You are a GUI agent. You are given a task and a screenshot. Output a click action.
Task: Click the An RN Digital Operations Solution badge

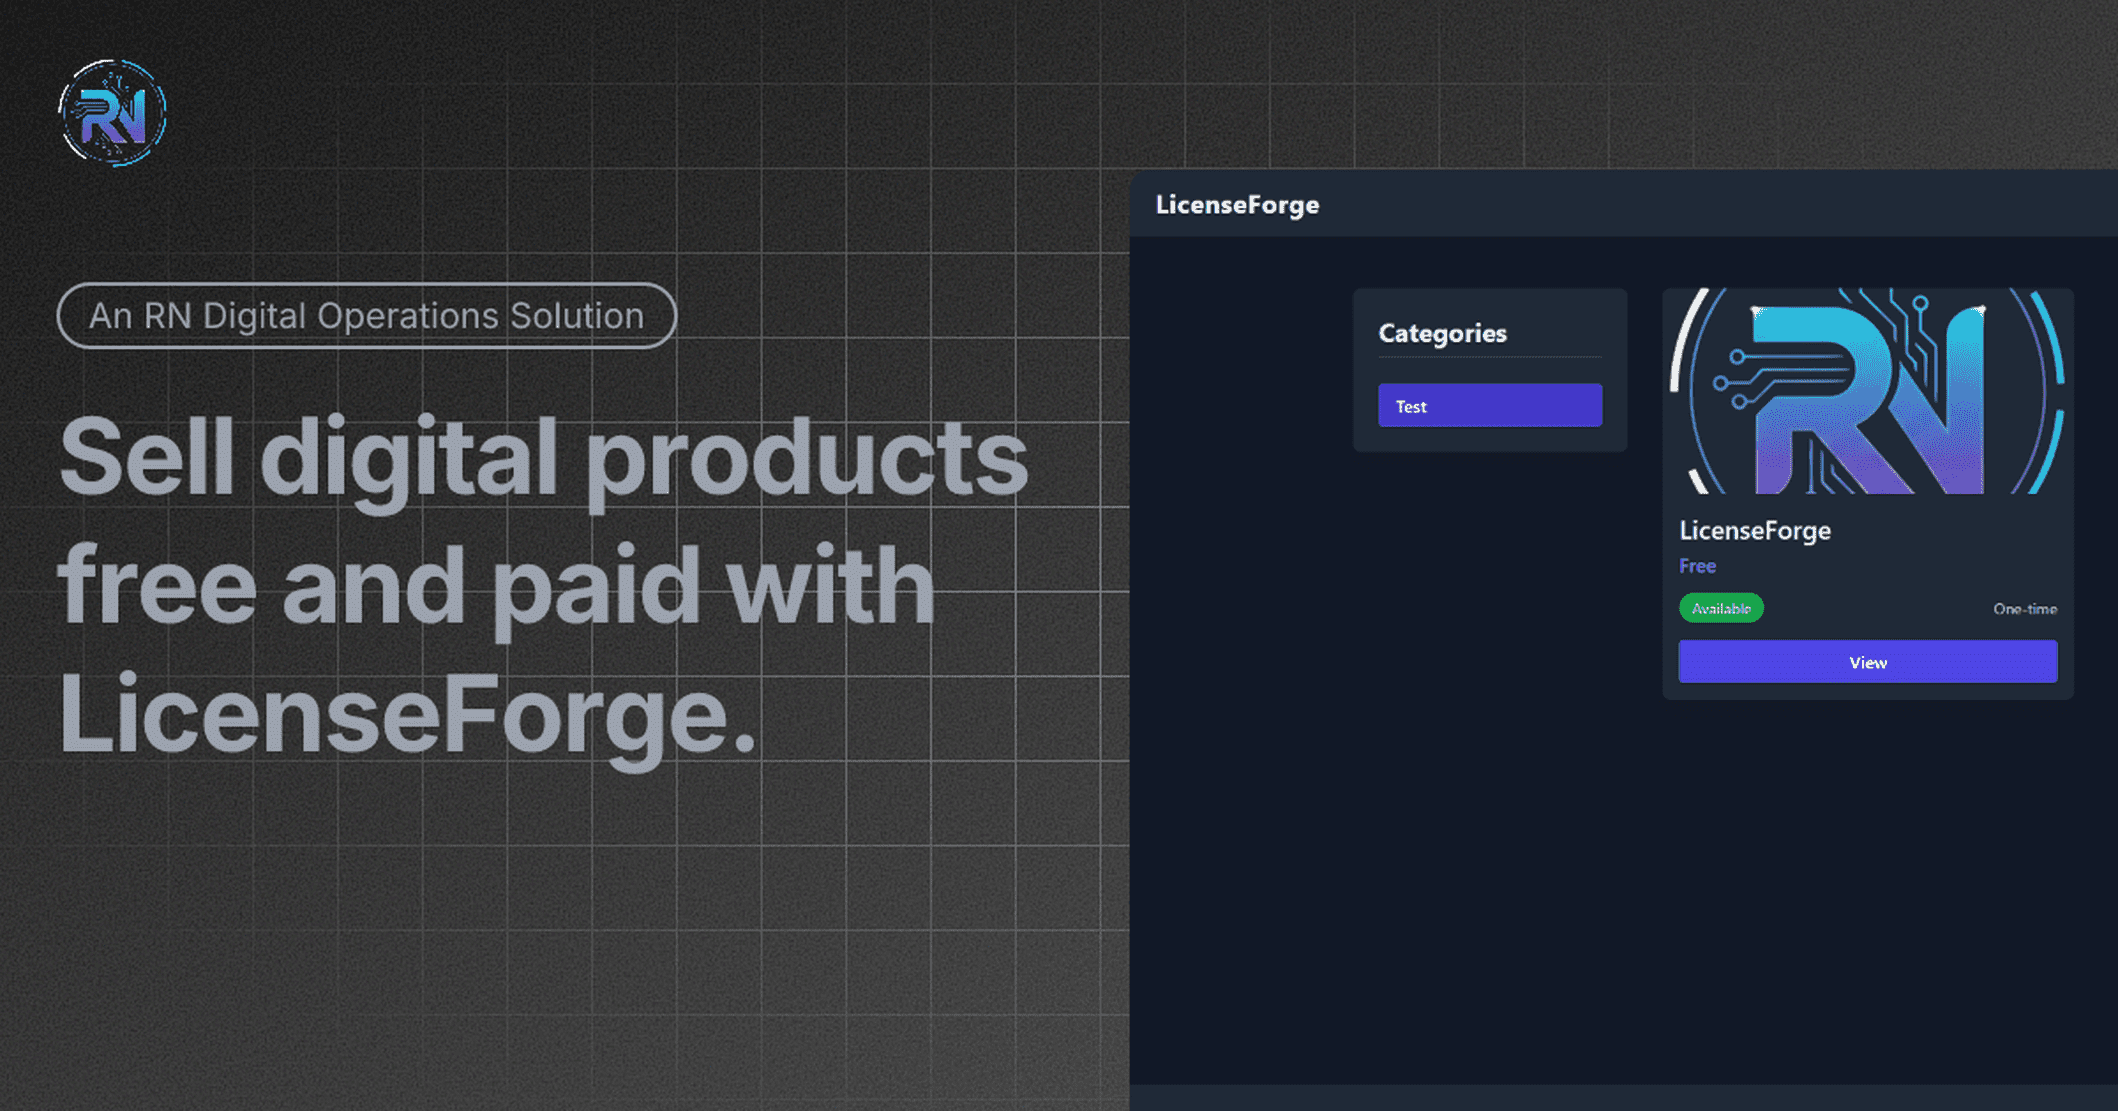click(366, 315)
